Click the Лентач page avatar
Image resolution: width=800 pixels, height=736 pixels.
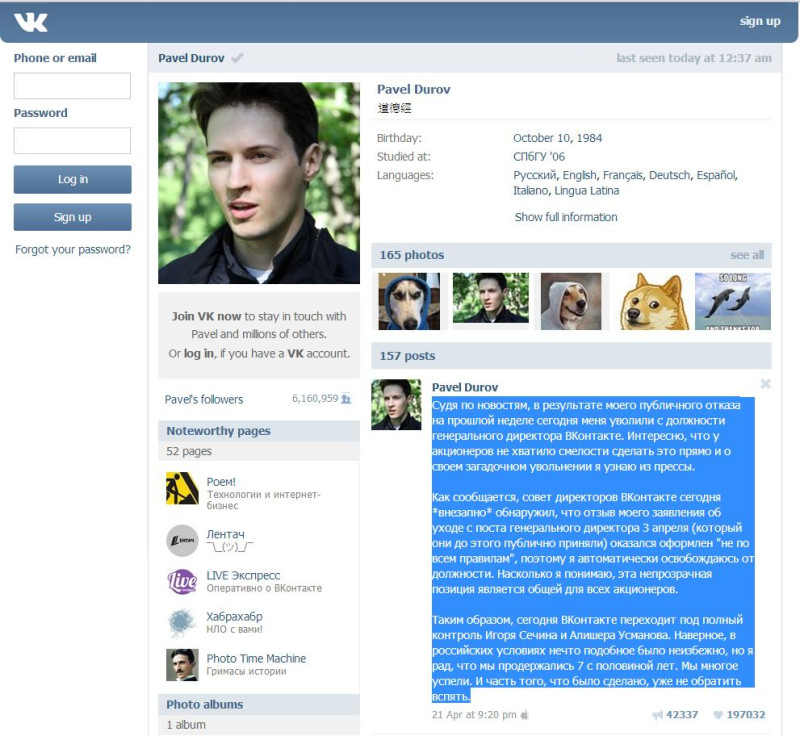tap(182, 540)
